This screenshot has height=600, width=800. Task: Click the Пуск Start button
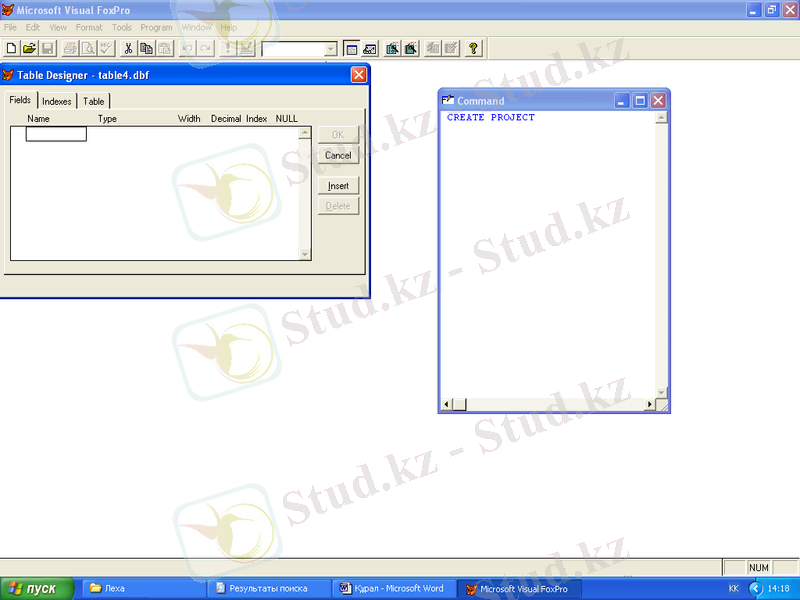pyautogui.click(x=37, y=589)
